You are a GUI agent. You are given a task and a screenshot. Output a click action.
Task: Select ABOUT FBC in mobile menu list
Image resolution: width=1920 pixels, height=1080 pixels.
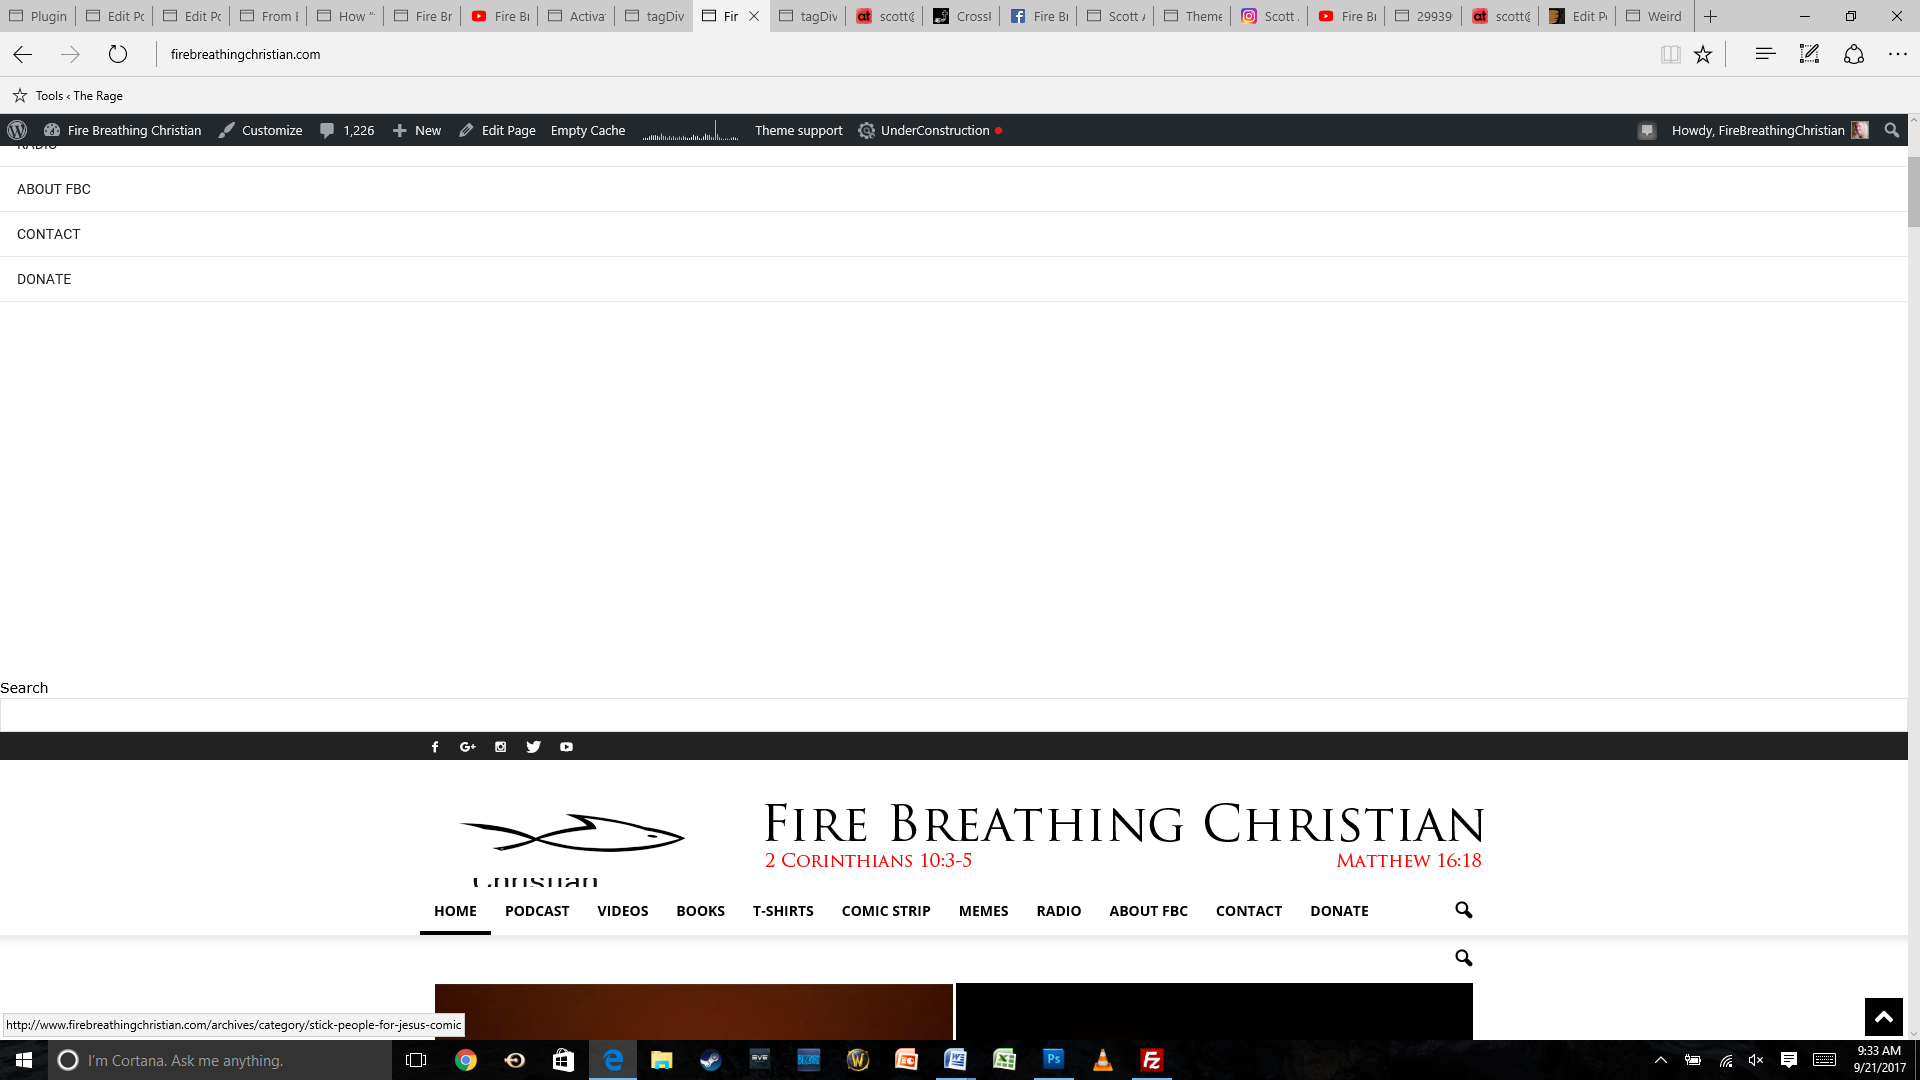click(x=54, y=189)
